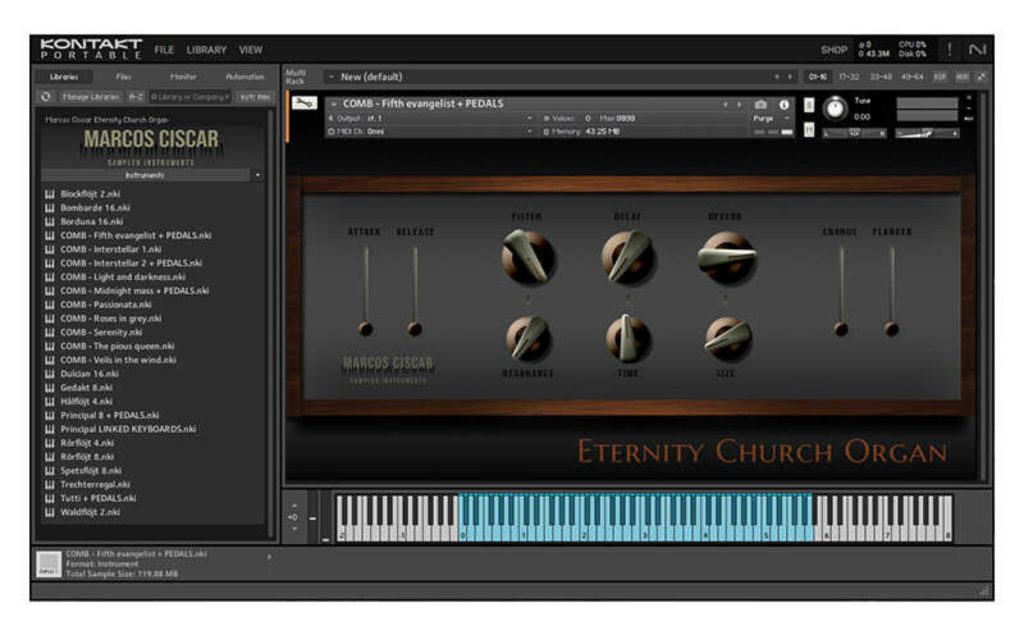This screenshot has height=633, width=1024.
Task: Click the Tune knob
Action: click(x=835, y=108)
